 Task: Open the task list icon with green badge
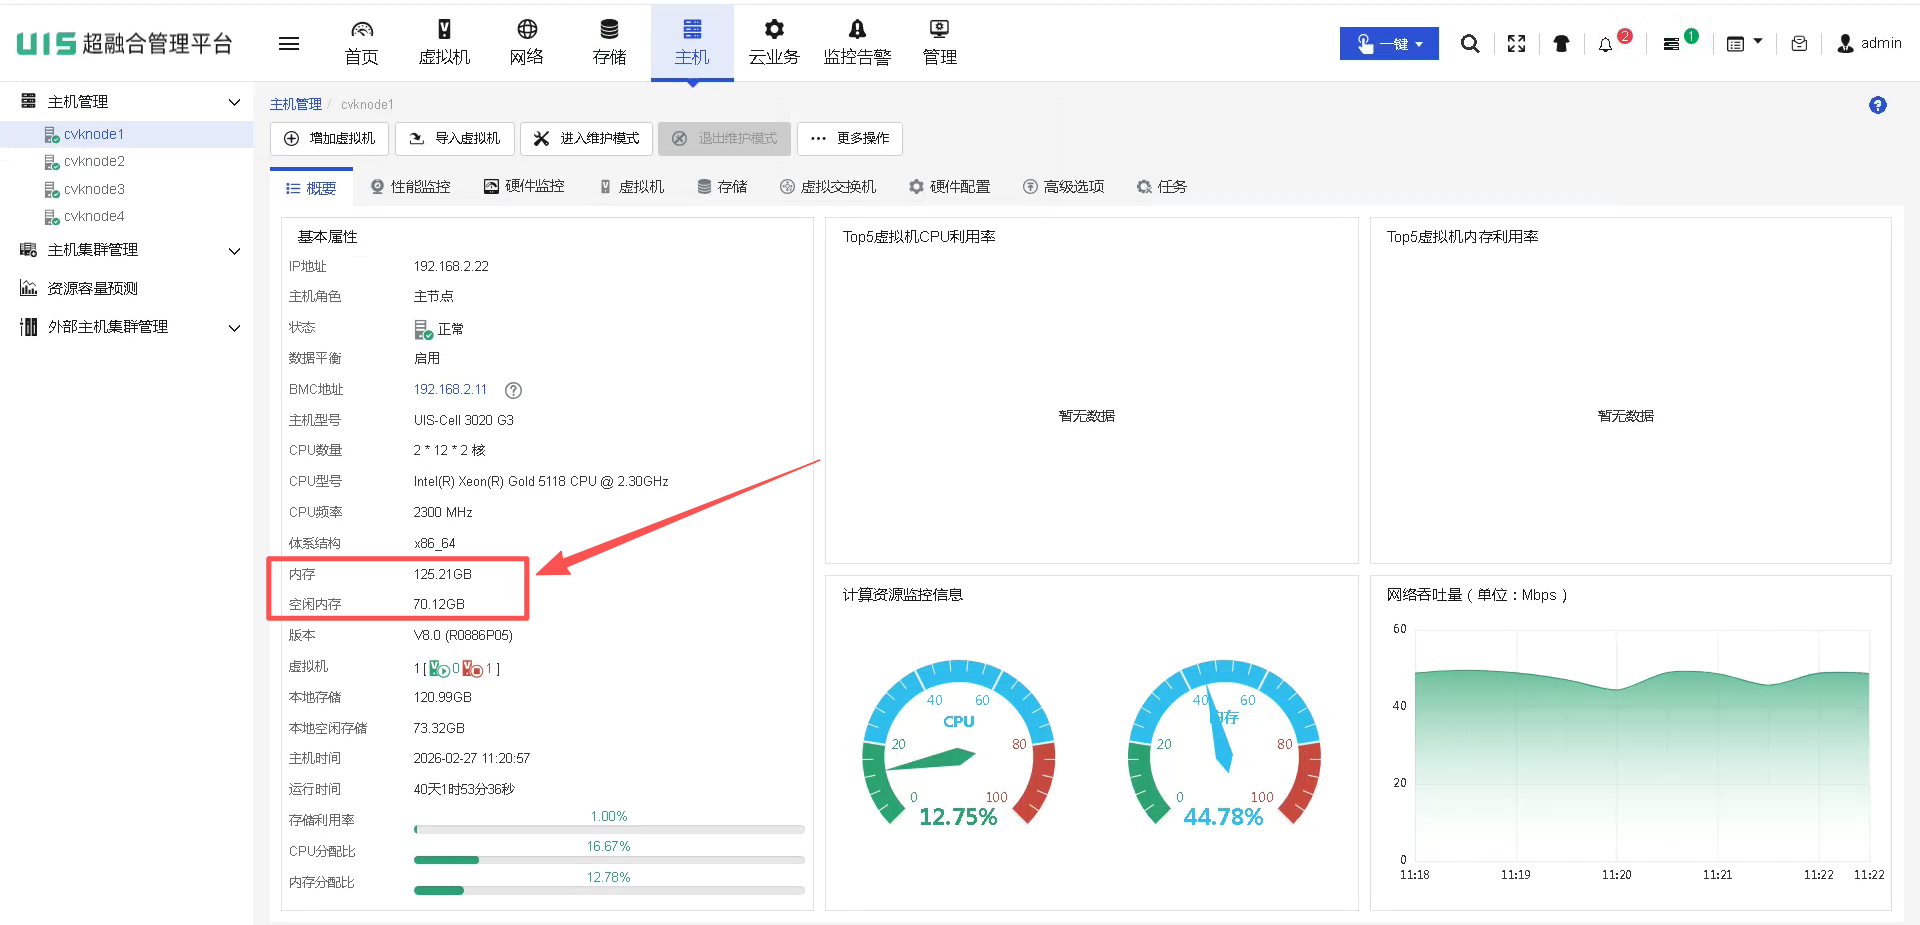[1672, 44]
